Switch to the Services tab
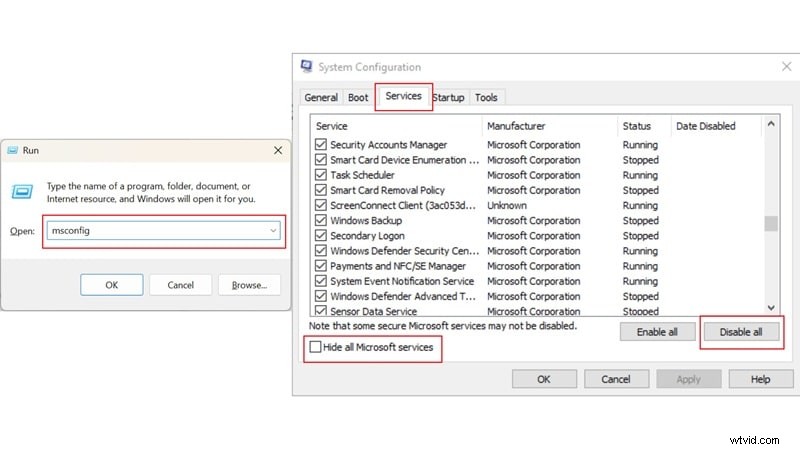Screen dimensions: 800x450 point(403,97)
